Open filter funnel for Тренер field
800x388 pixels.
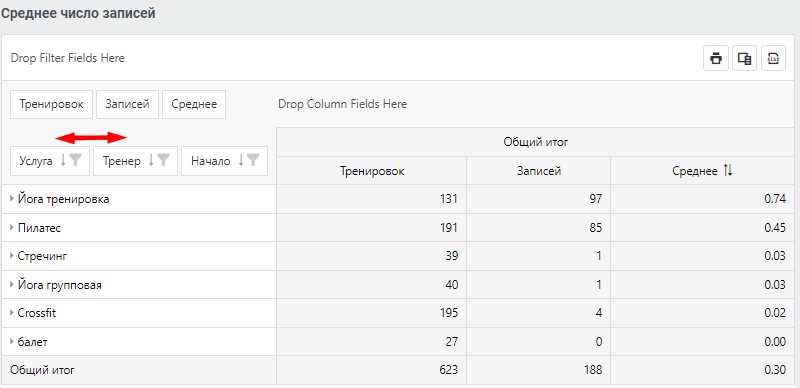[163, 160]
